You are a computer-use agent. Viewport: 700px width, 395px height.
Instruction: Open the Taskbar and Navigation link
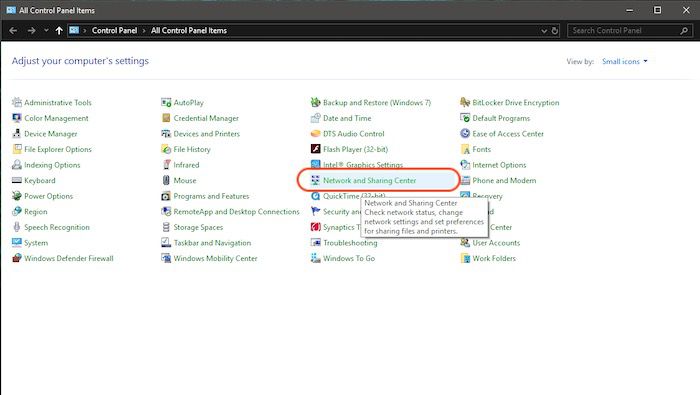click(x=212, y=243)
